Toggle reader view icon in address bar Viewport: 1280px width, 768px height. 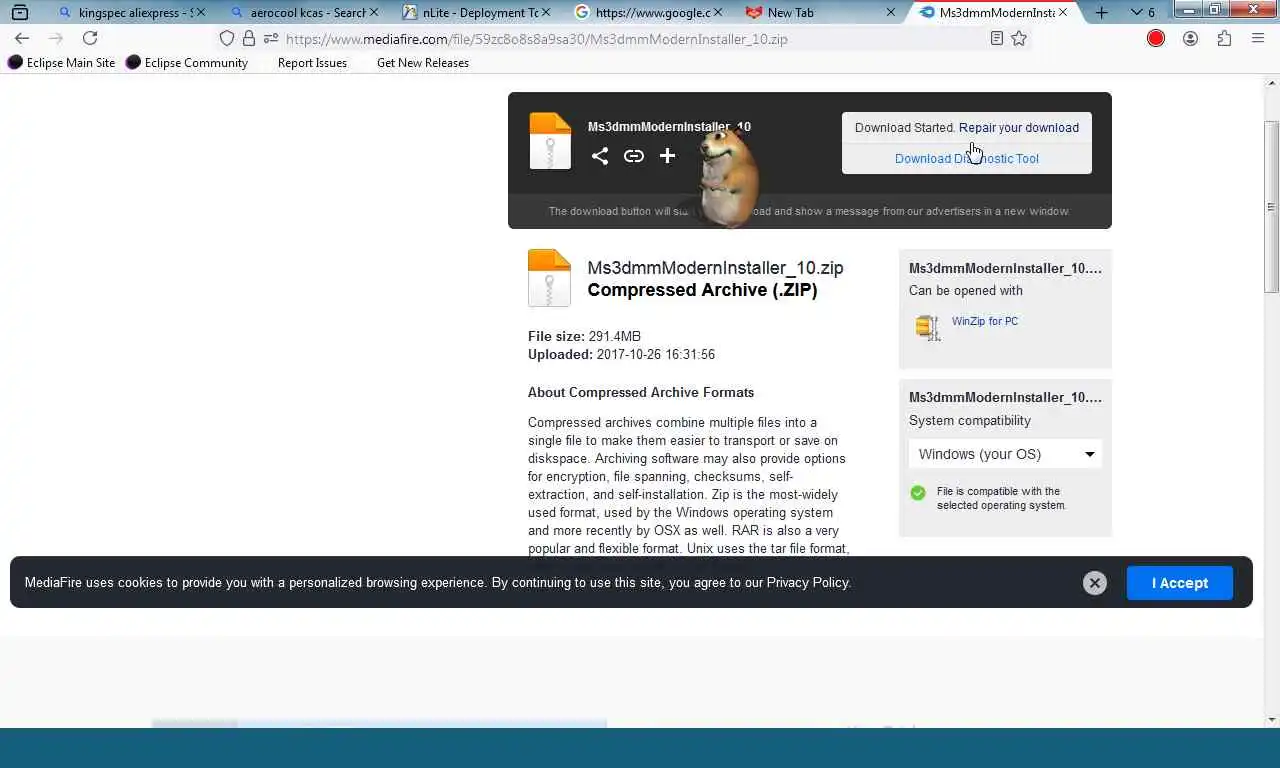click(996, 38)
